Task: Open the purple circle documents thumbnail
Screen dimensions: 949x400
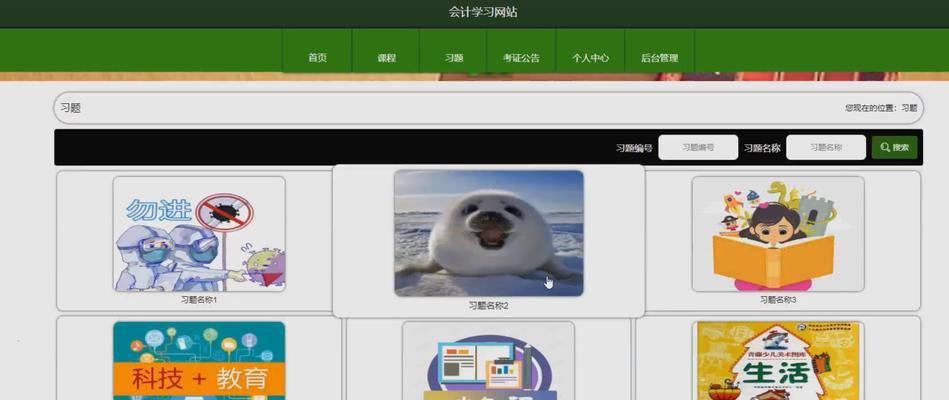Action: tap(488, 361)
